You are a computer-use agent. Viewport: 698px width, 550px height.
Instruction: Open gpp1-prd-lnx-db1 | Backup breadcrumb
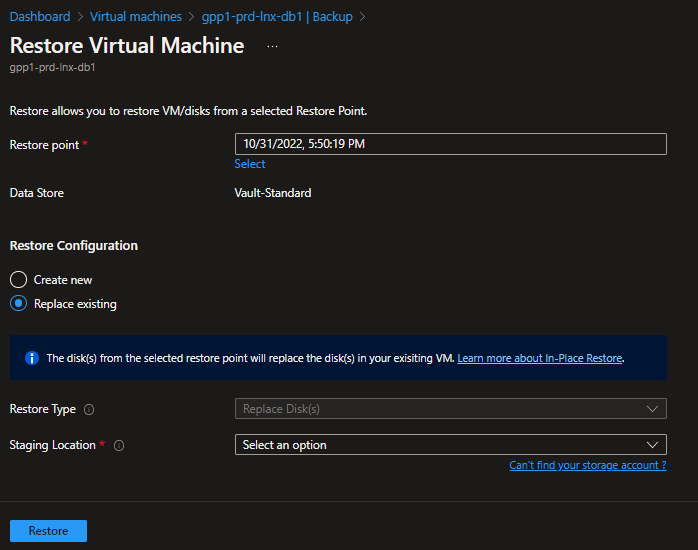(277, 16)
